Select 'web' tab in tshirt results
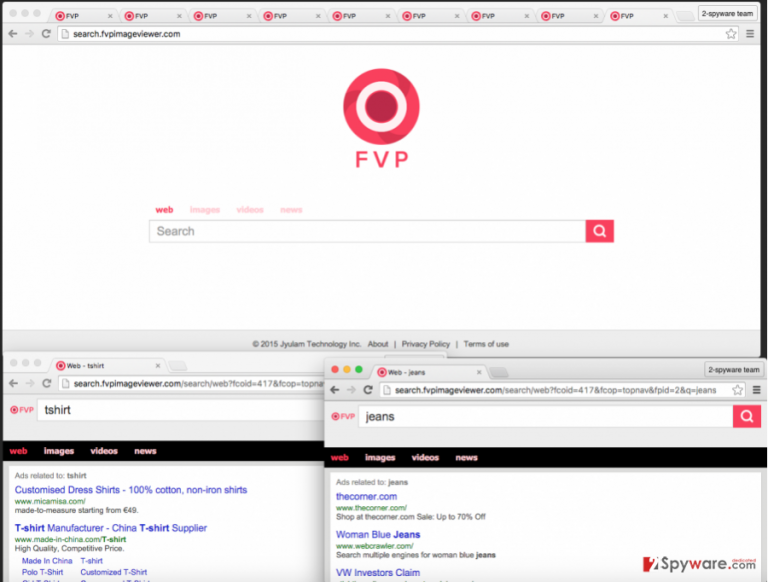768x582 pixels. point(19,451)
